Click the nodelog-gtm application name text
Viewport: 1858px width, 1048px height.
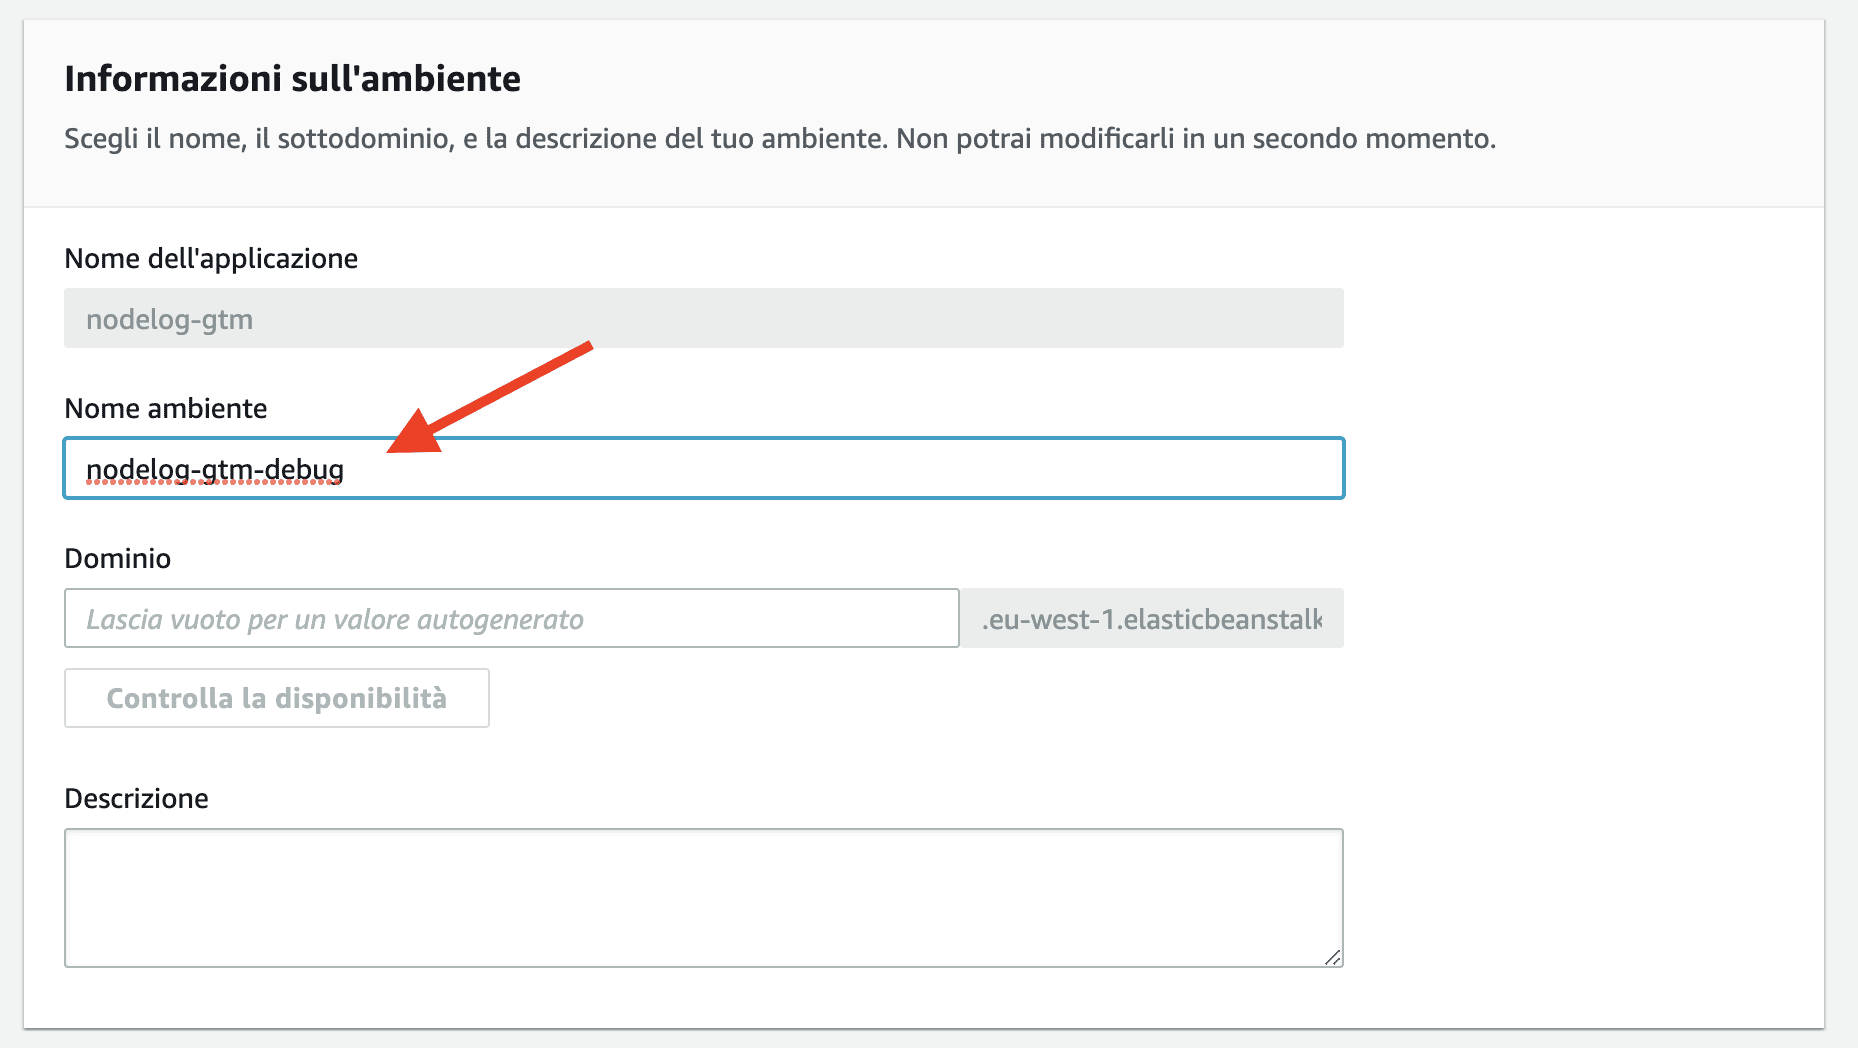(169, 318)
